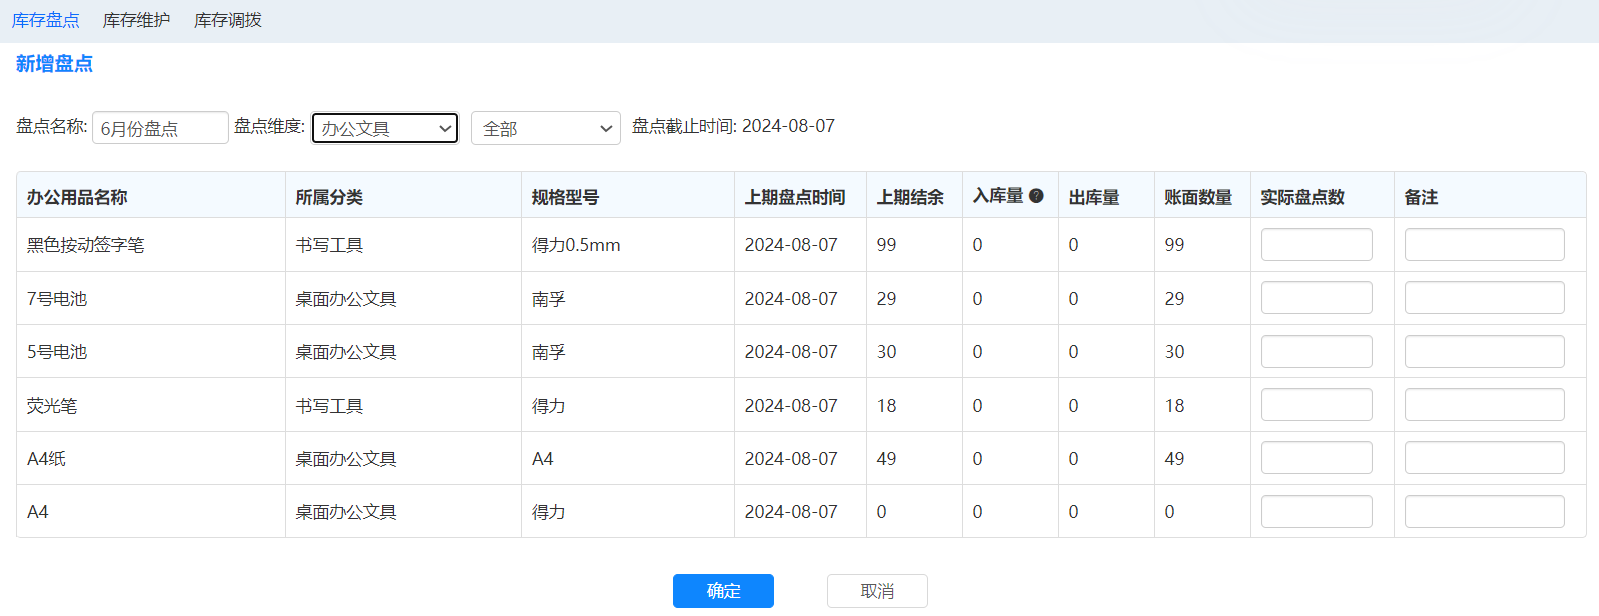Focus actual count field for 荧光笔

click(1316, 405)
